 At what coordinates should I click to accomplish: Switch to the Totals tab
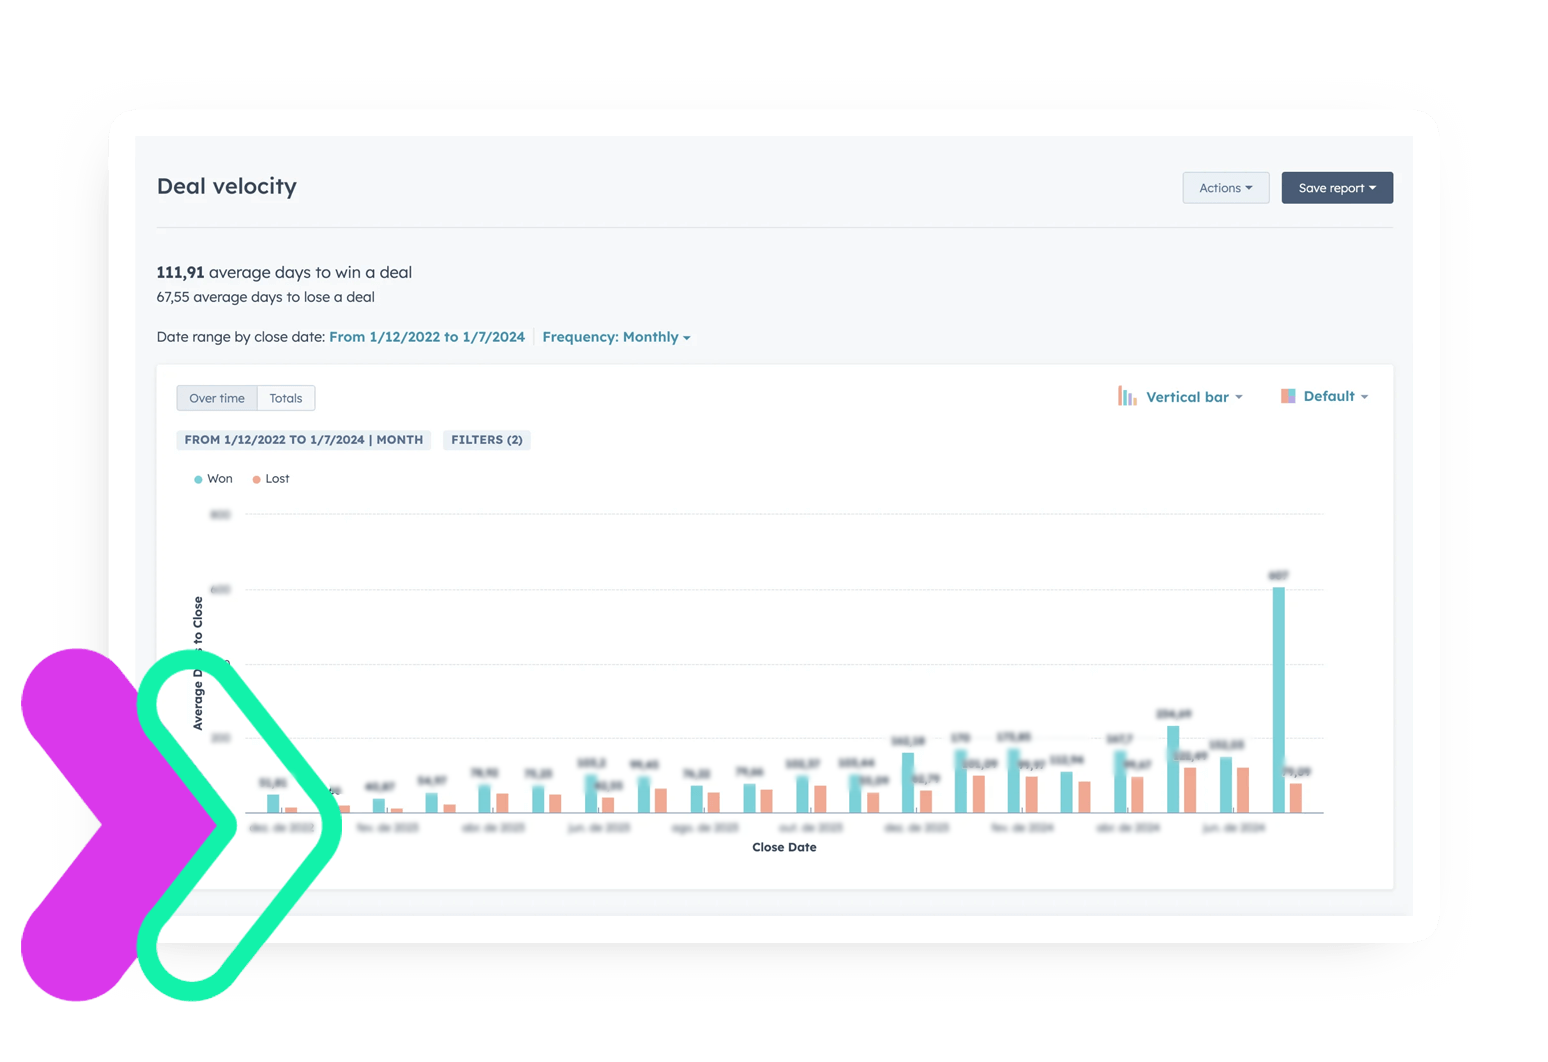[286, 398]
